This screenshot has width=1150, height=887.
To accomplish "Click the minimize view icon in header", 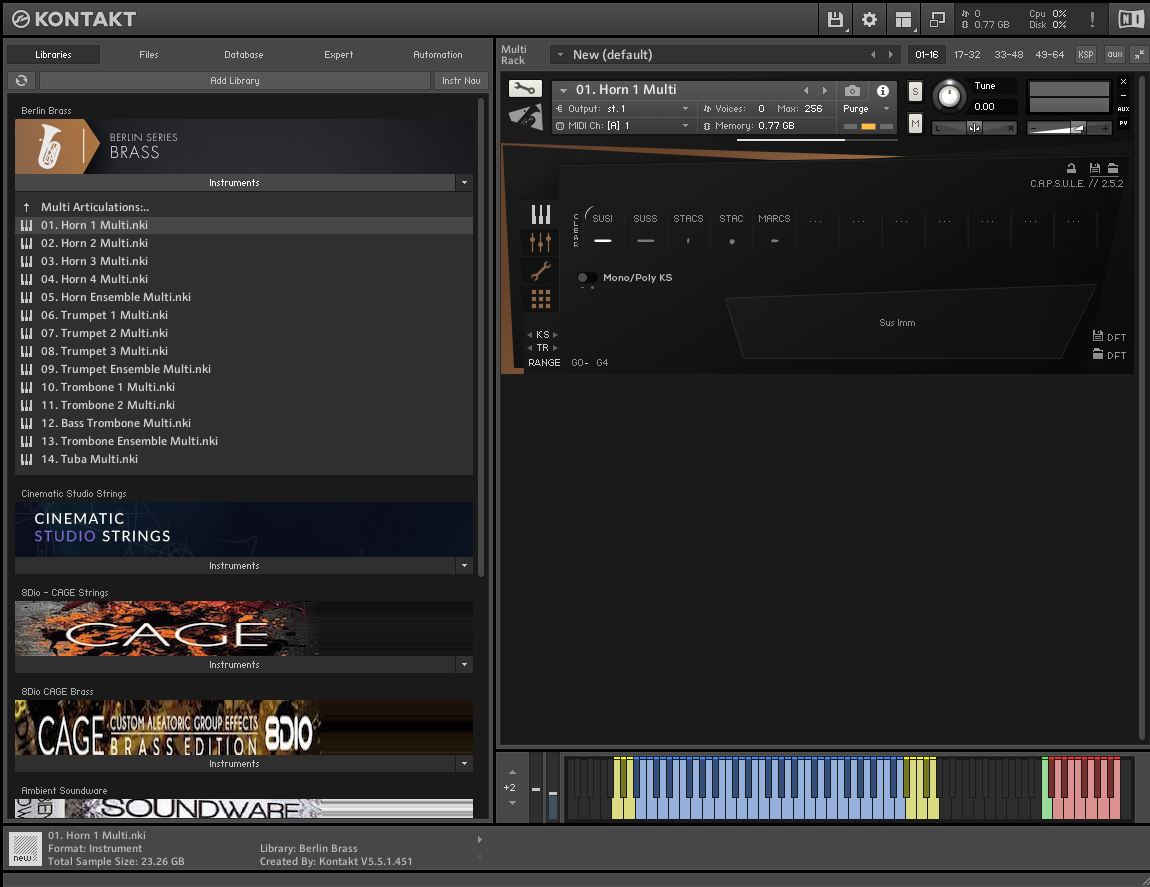I will [937, 20].
